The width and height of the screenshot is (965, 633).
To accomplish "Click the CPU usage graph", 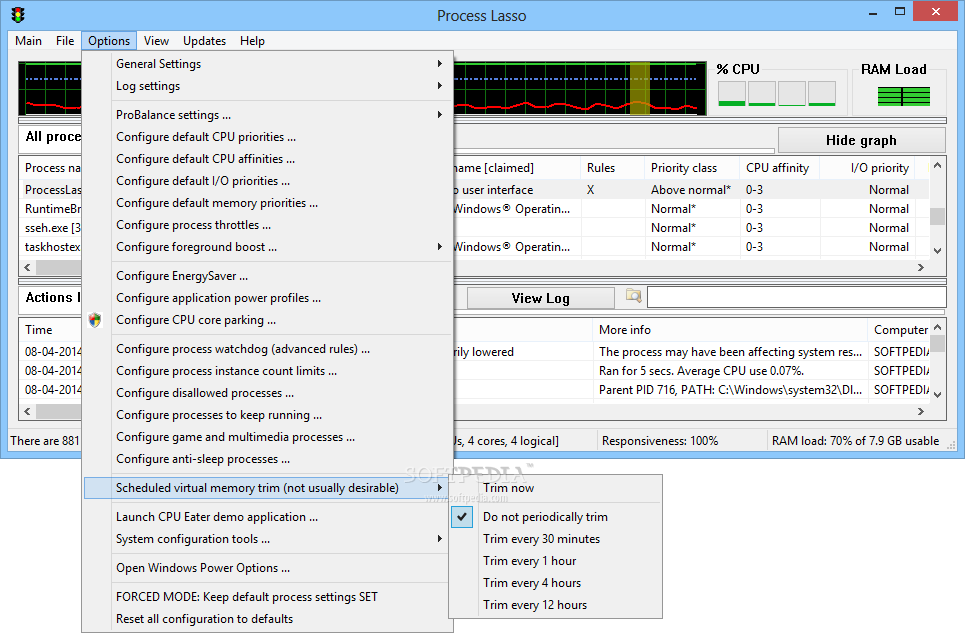I will click(x=580, y=88).
